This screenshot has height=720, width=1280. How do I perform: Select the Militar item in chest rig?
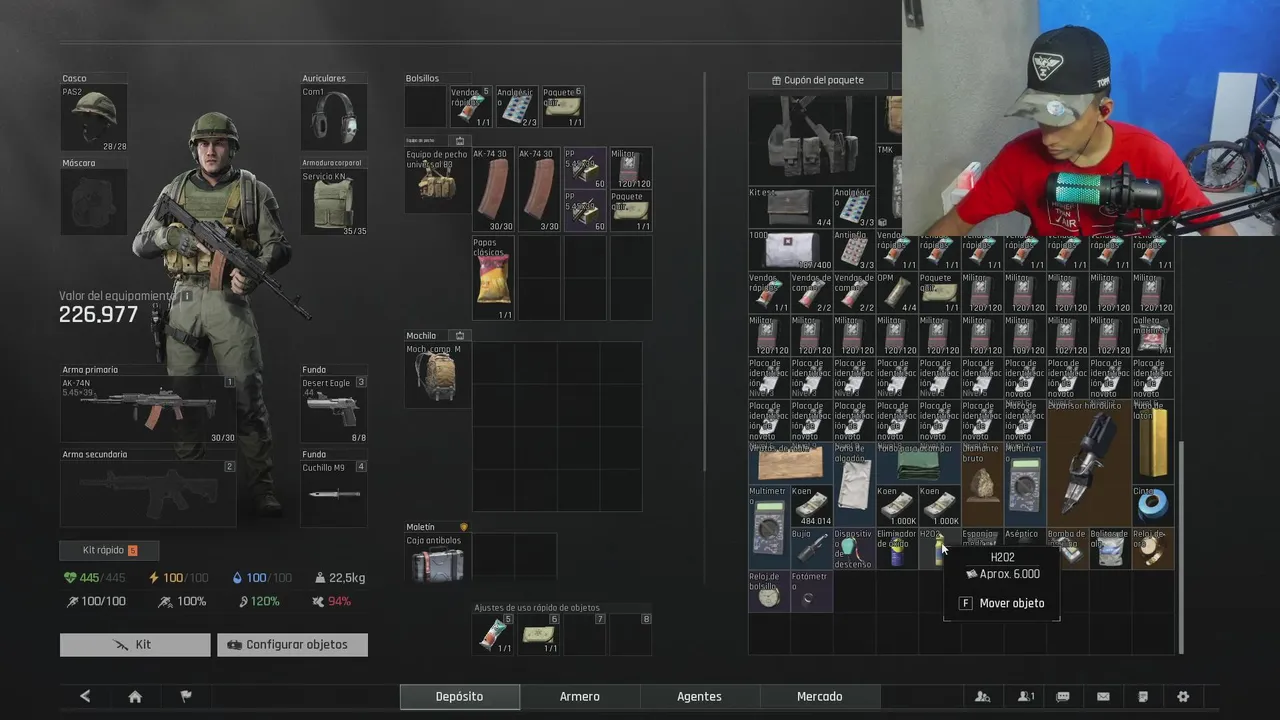pos(631,168)
